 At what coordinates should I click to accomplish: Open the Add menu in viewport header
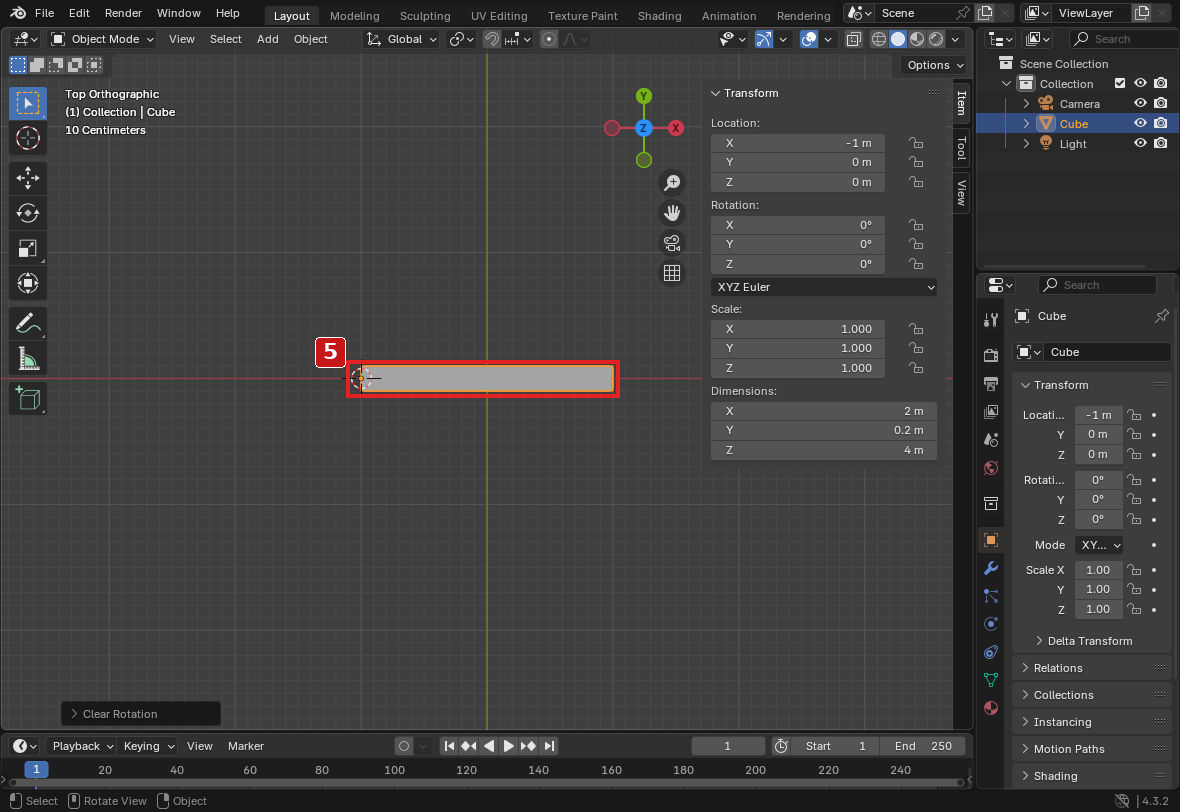267,39
